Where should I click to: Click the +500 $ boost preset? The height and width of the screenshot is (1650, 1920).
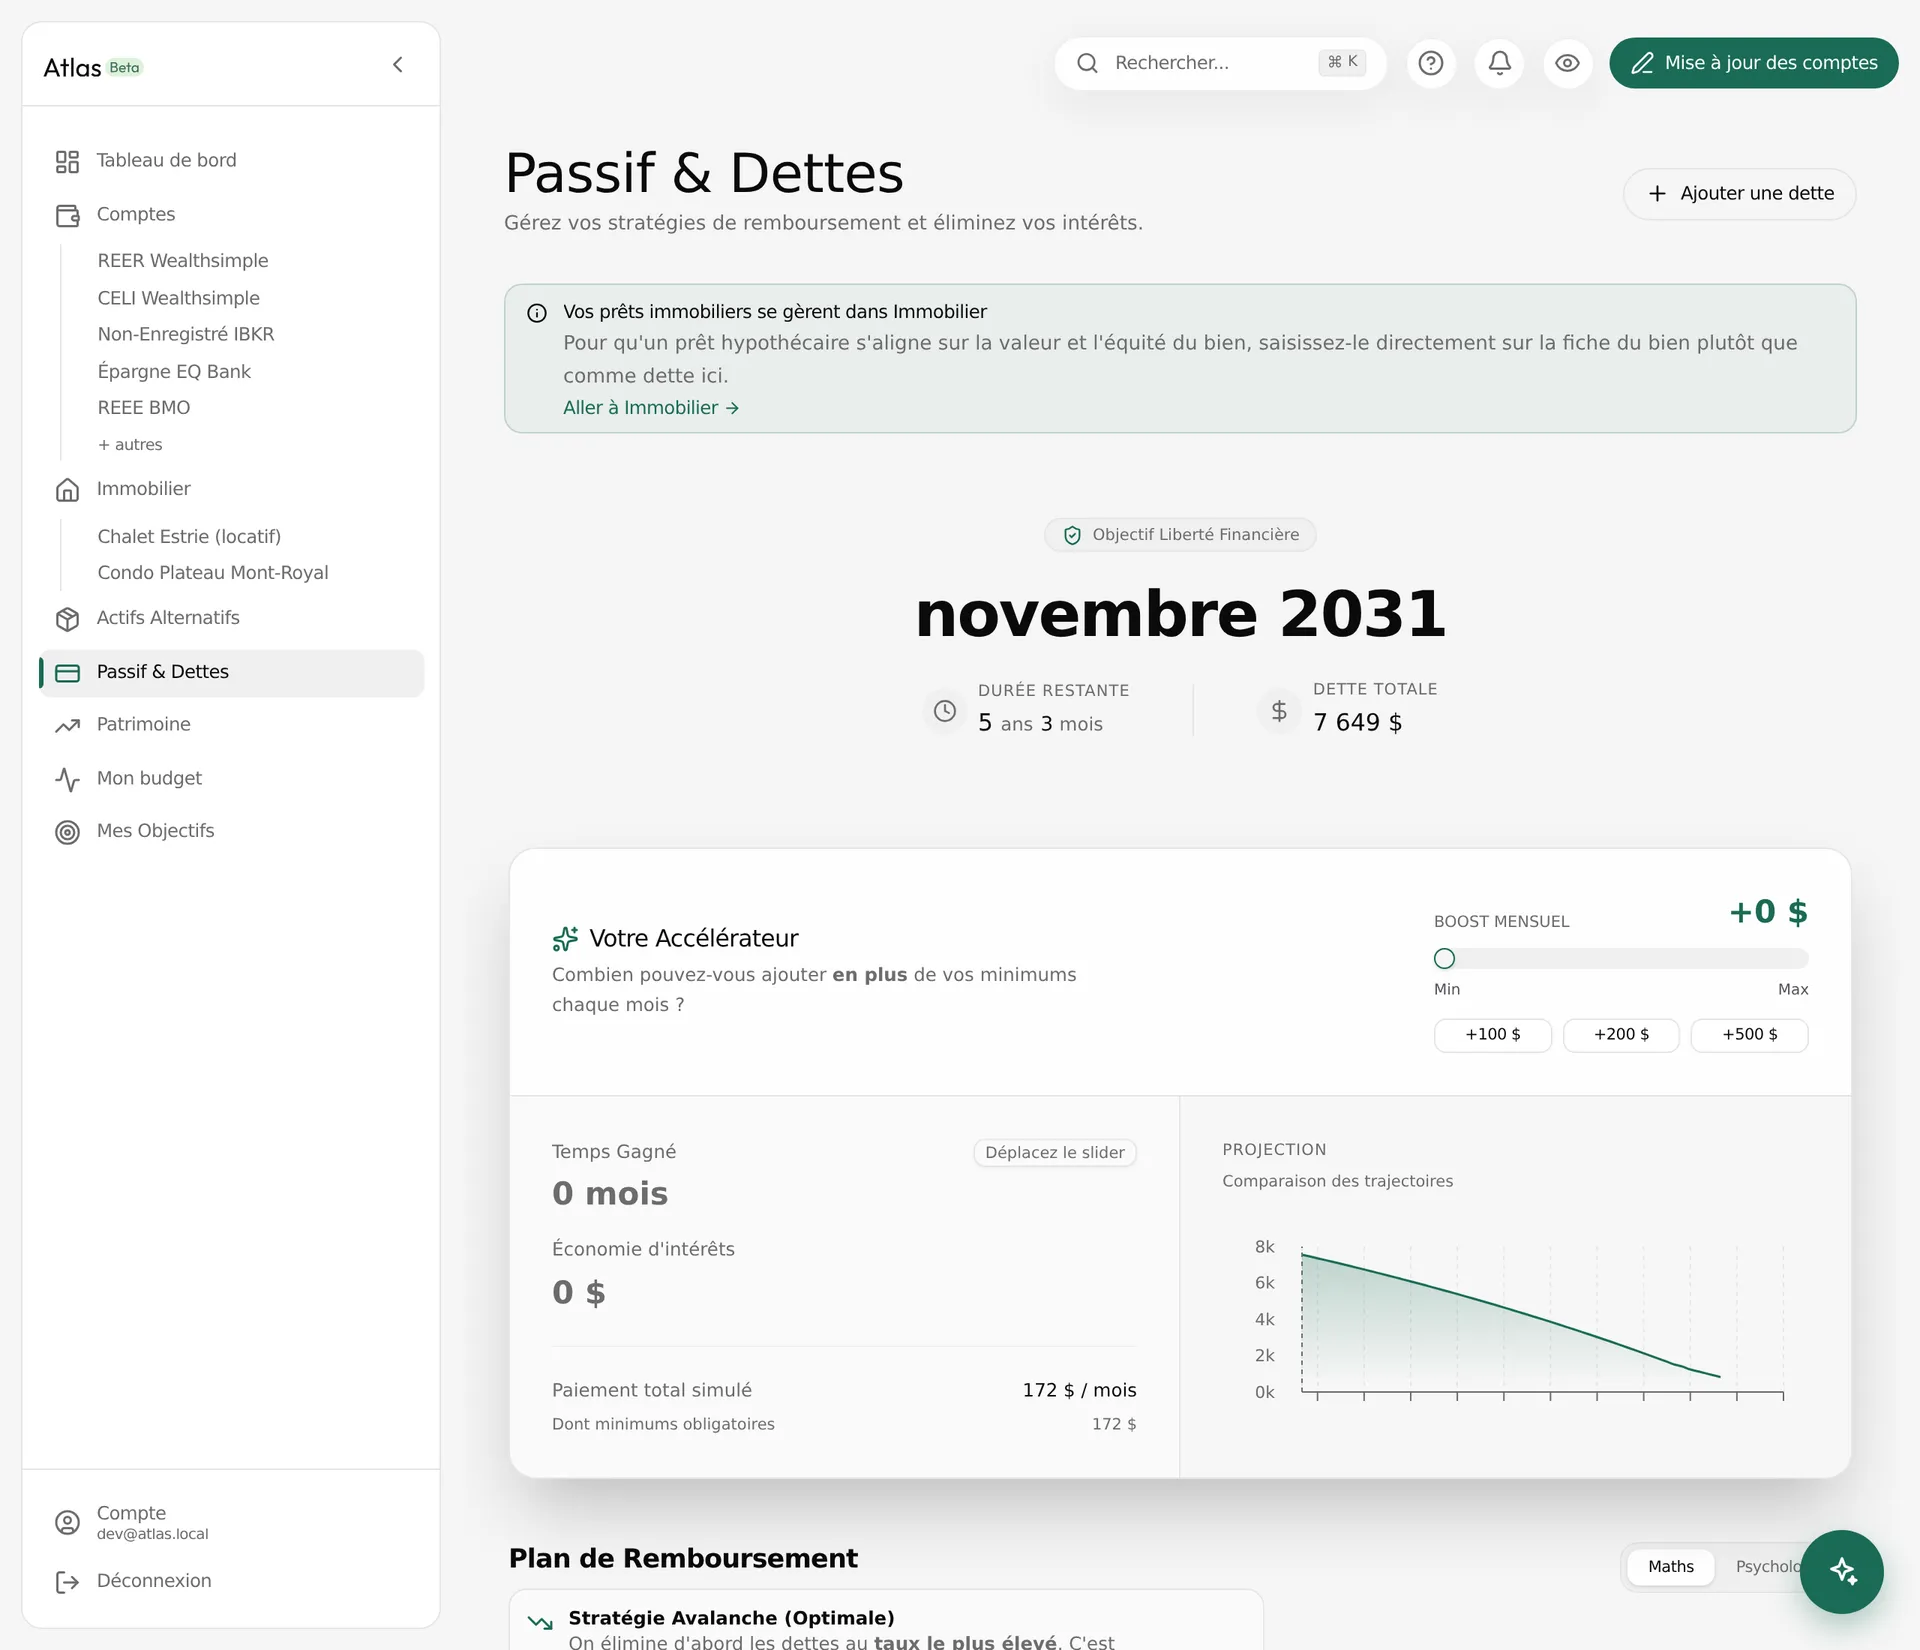[1749, 1035]
